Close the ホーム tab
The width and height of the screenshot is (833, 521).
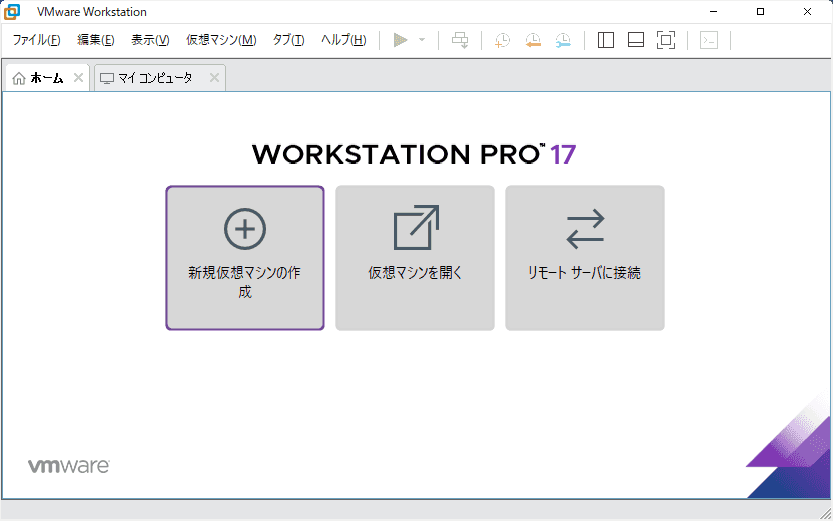click(x=78, y=78)
